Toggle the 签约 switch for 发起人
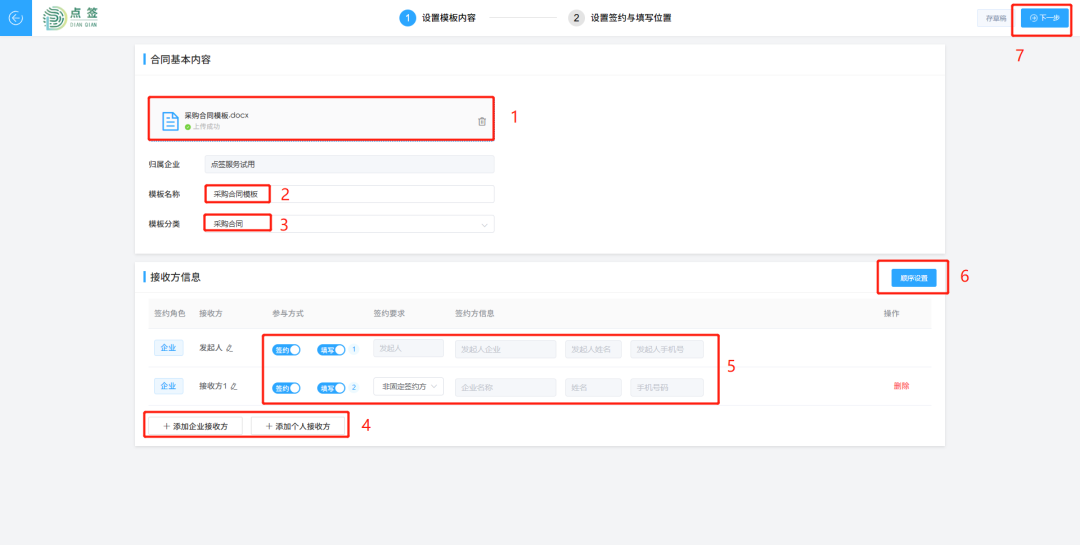The width and height of the screenshot is (1080, 545). coord(286,349)
